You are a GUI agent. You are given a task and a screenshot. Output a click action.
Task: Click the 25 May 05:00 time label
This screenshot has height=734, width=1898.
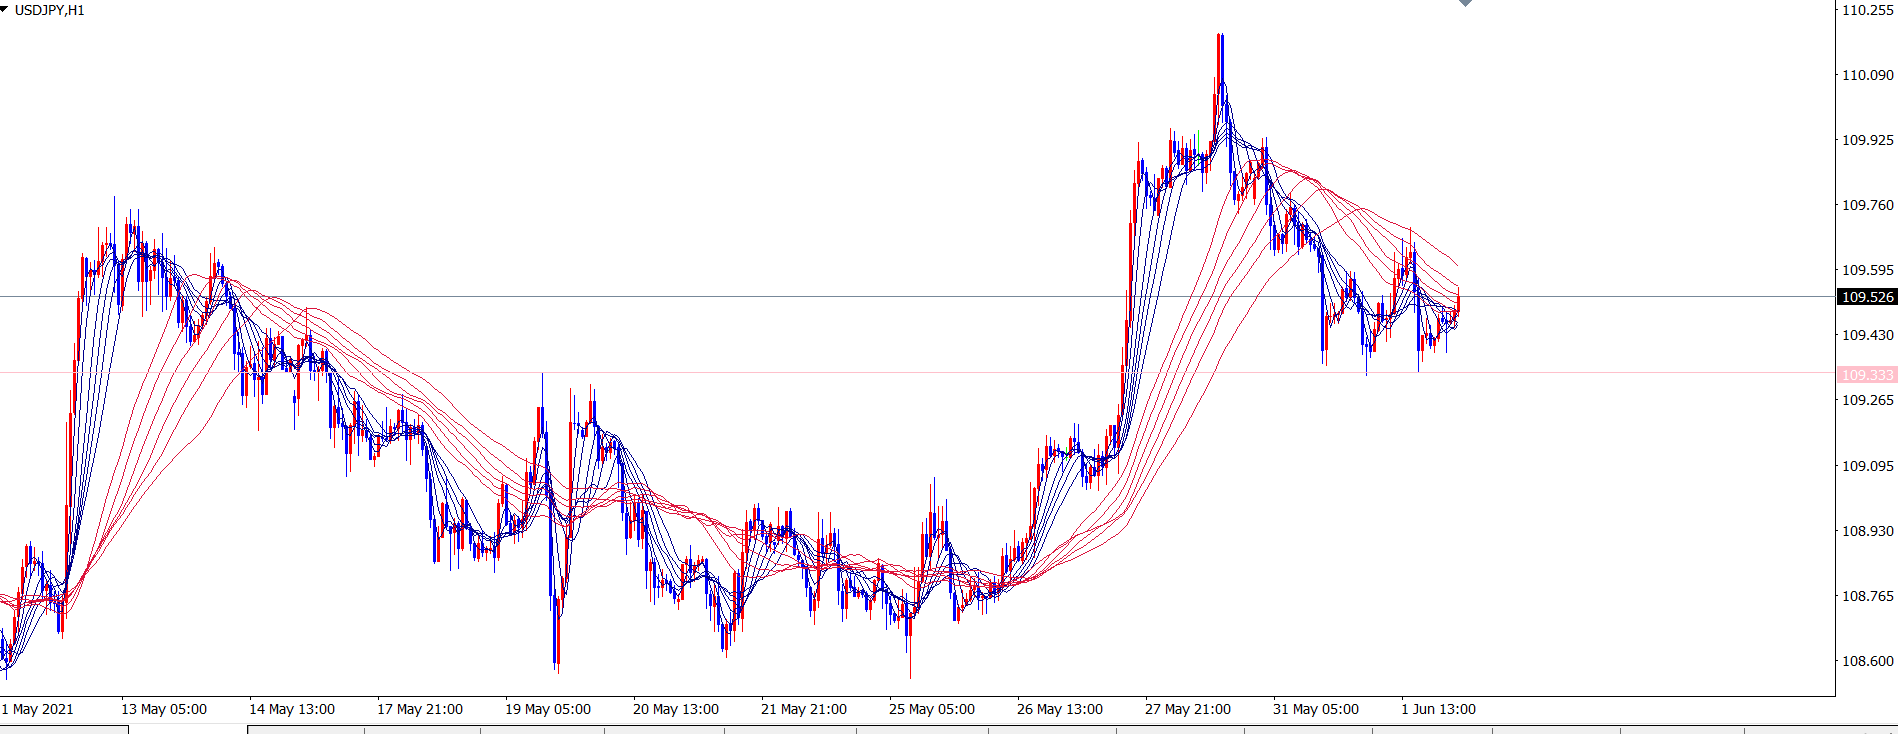(x=932, y=709)
